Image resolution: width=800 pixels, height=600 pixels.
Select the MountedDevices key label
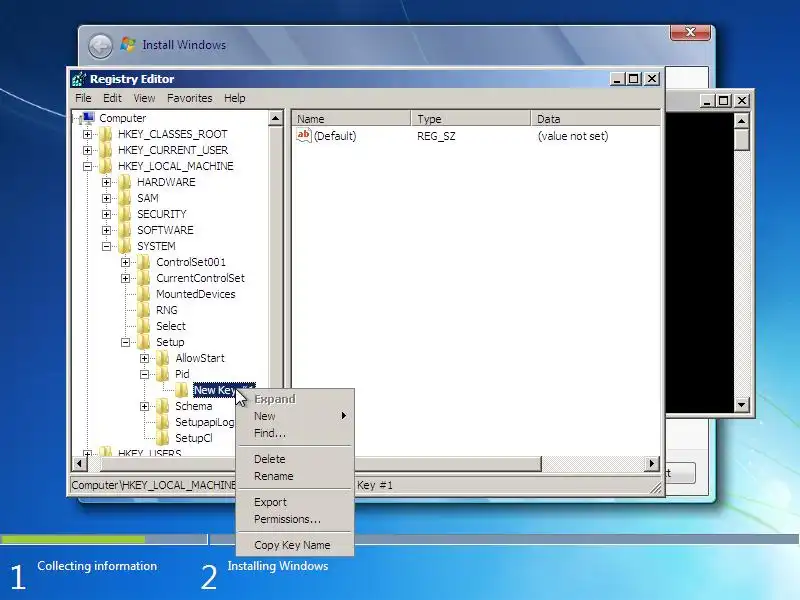195,294
